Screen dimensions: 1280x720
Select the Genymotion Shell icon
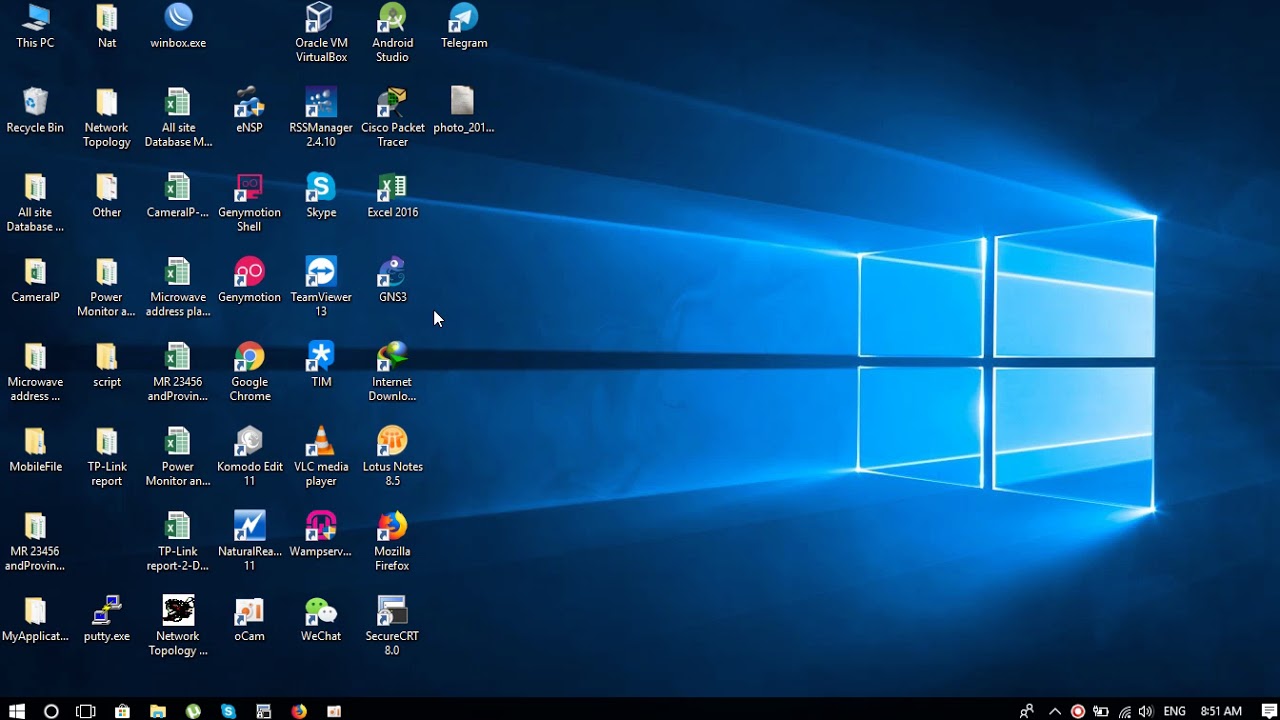point(249,203)
